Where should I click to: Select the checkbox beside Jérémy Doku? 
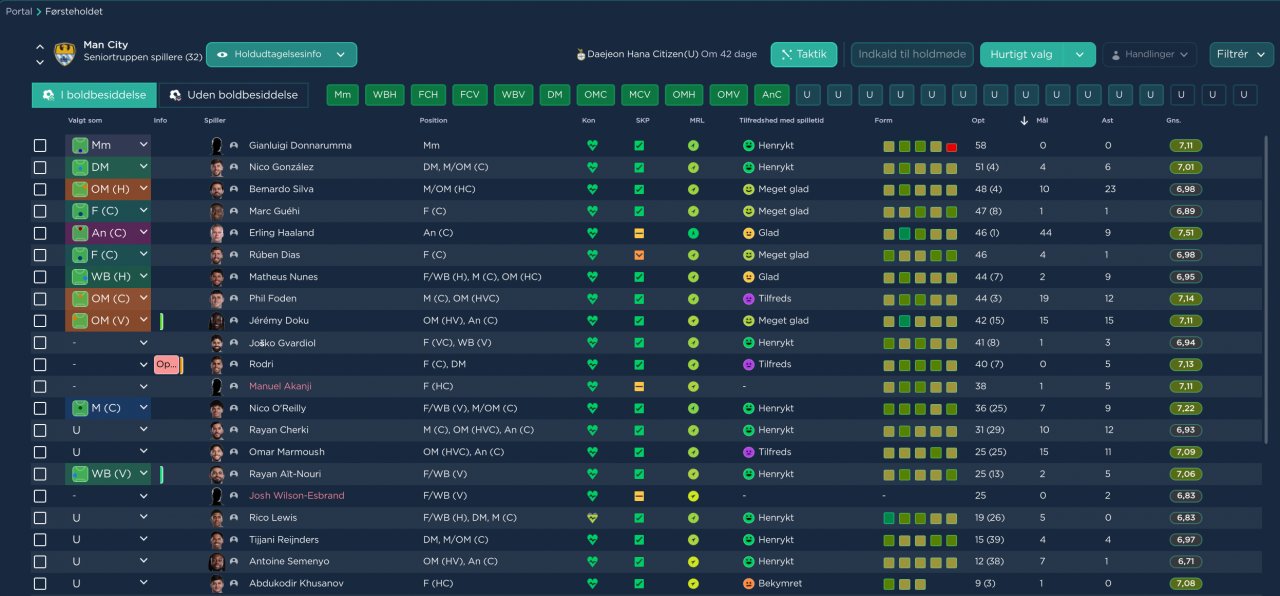tap(40, 321)
